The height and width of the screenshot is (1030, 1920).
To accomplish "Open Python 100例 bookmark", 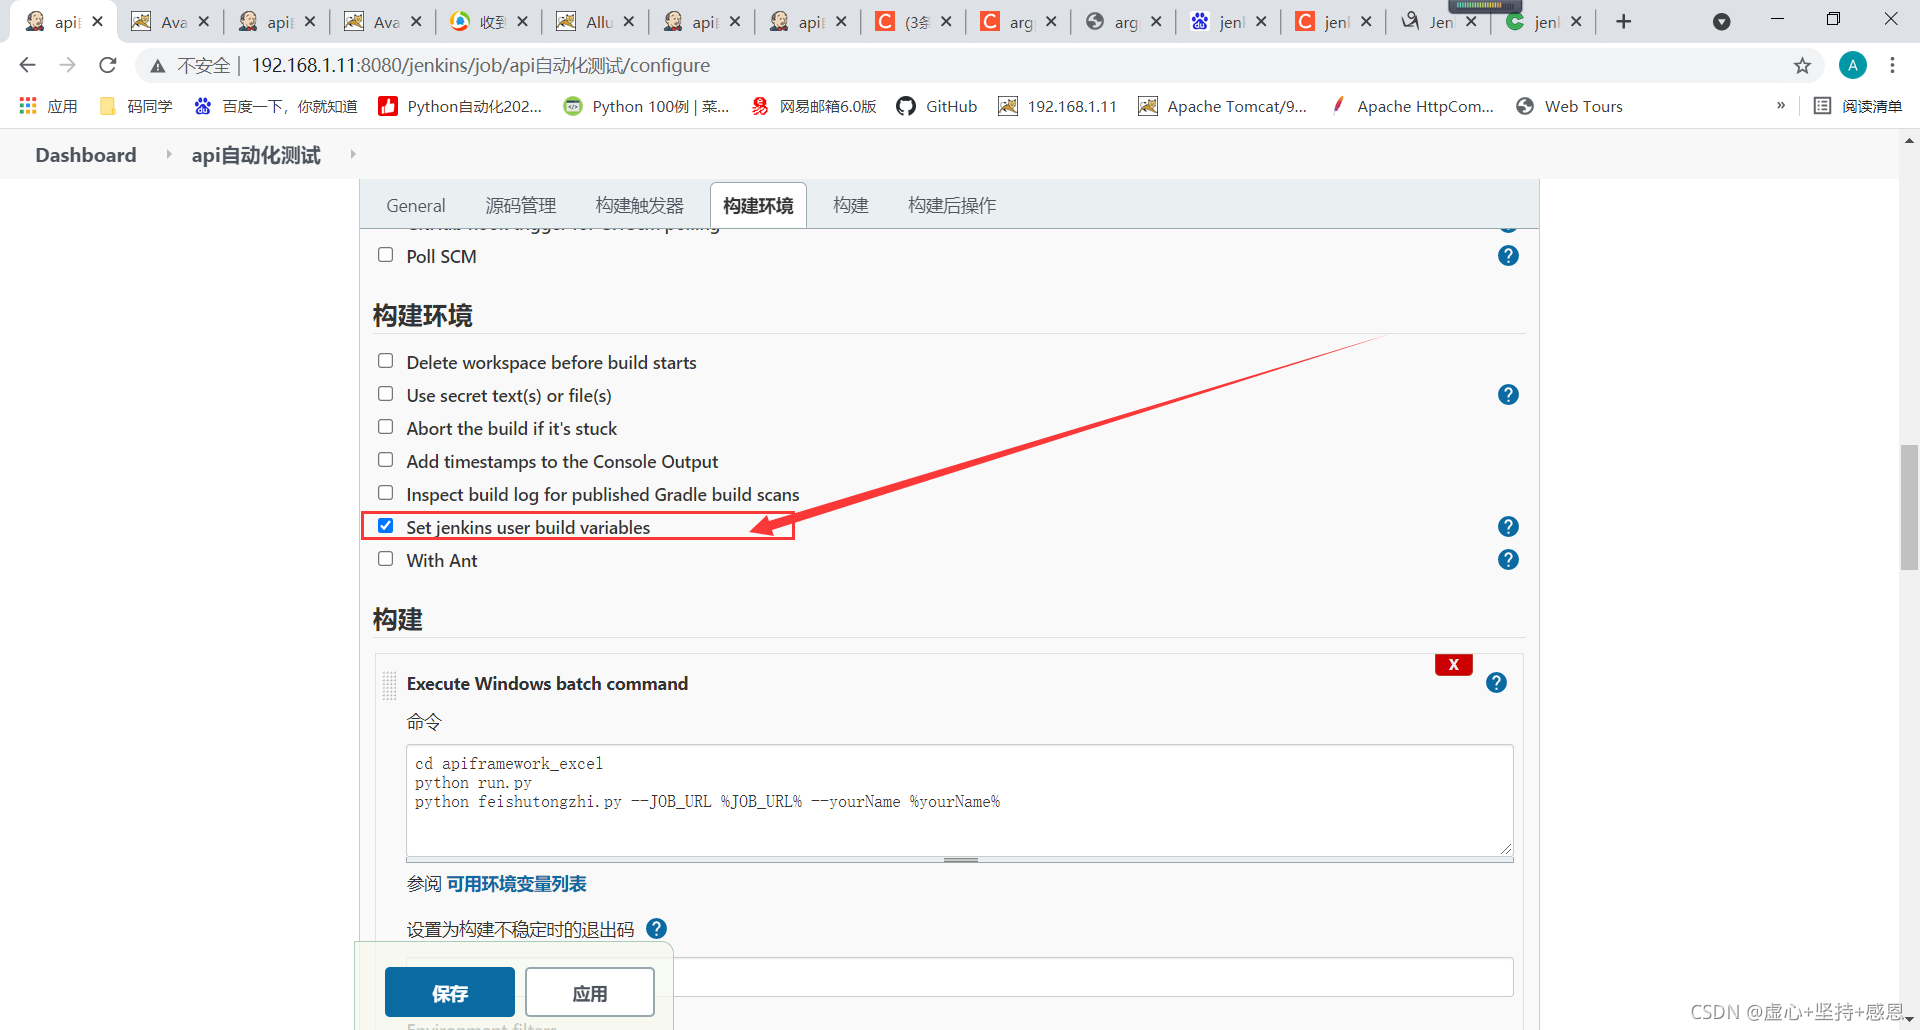I will [x=646, y=106].
